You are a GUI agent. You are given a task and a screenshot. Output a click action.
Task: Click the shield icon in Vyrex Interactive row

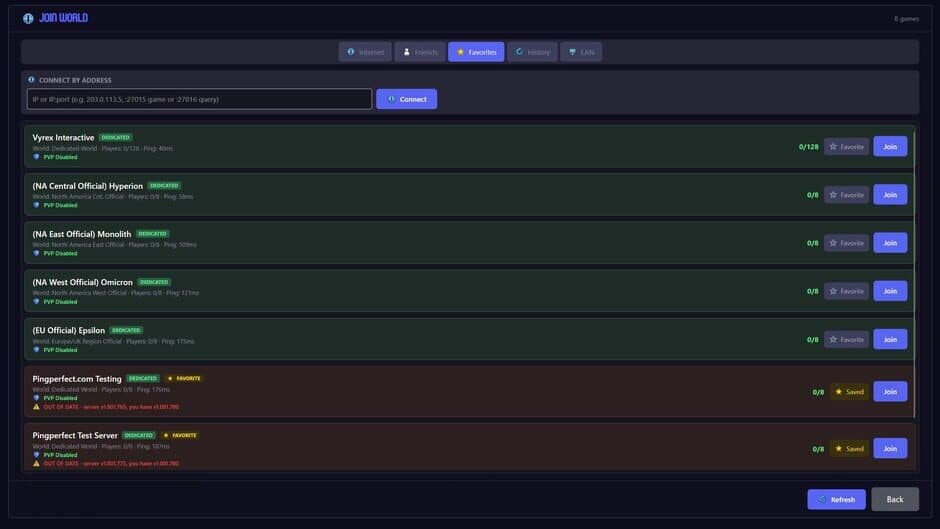coord(37,157)
